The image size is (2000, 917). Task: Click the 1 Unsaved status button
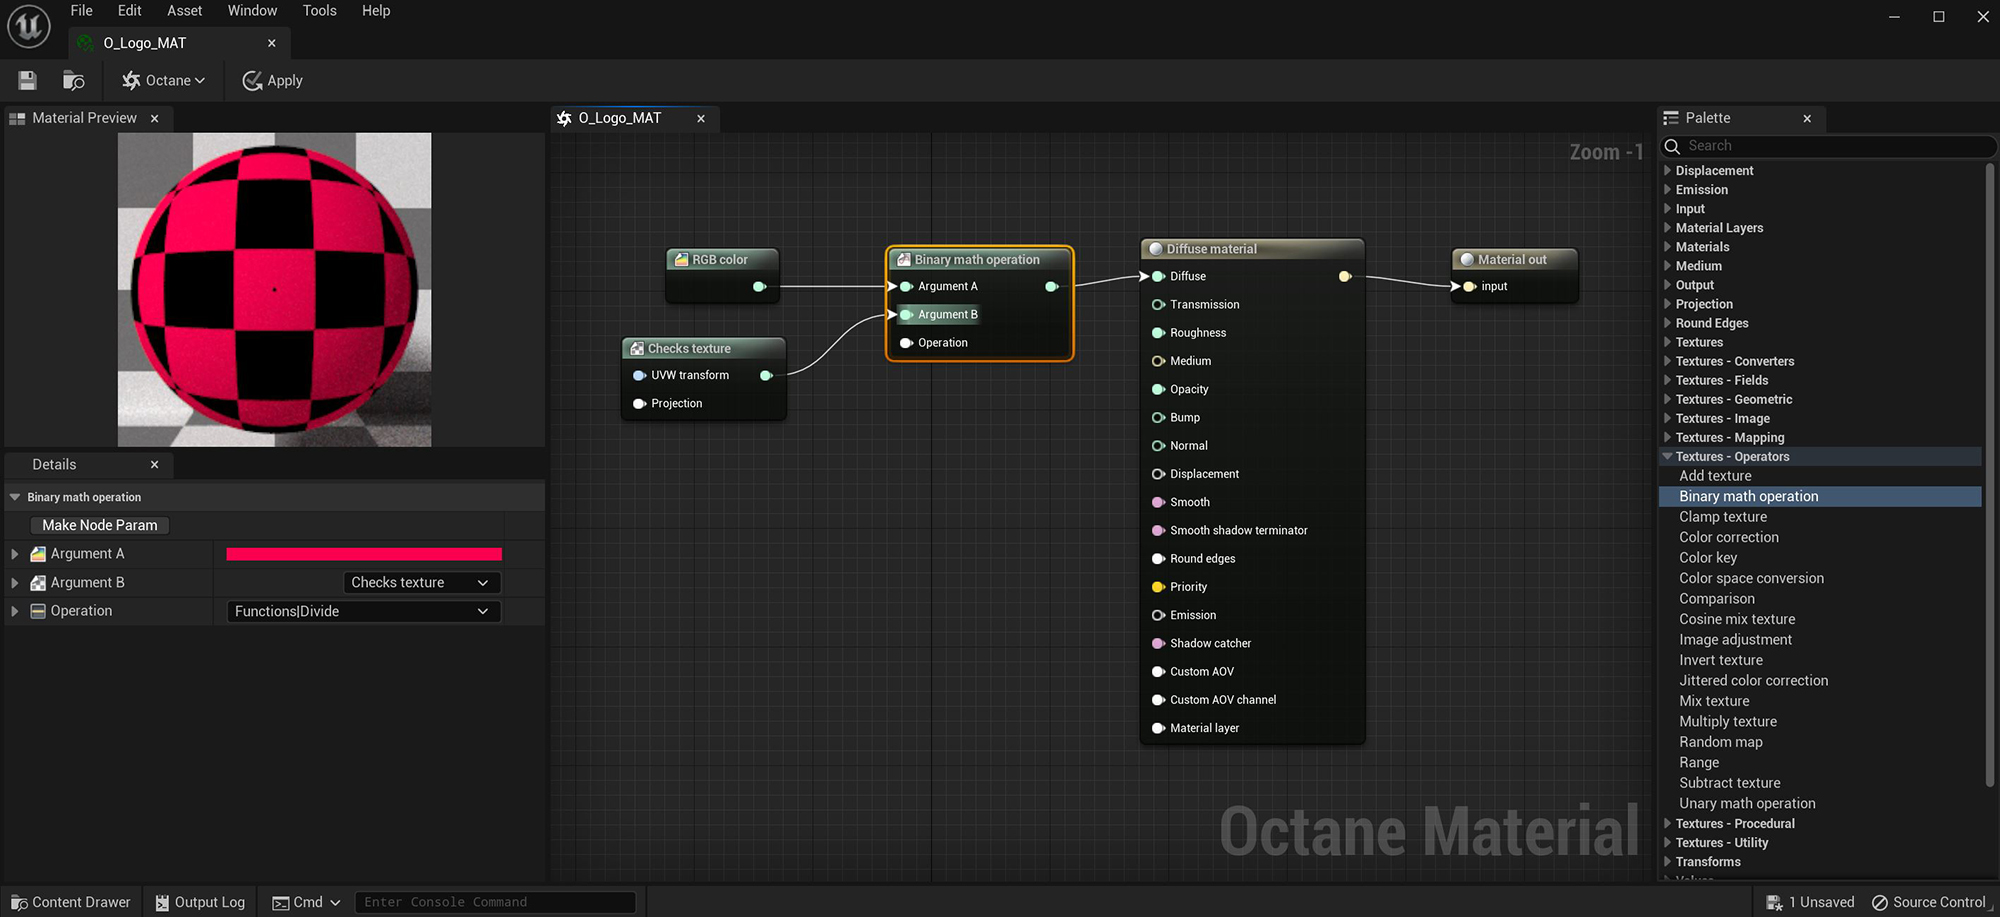click(1811, 902)
